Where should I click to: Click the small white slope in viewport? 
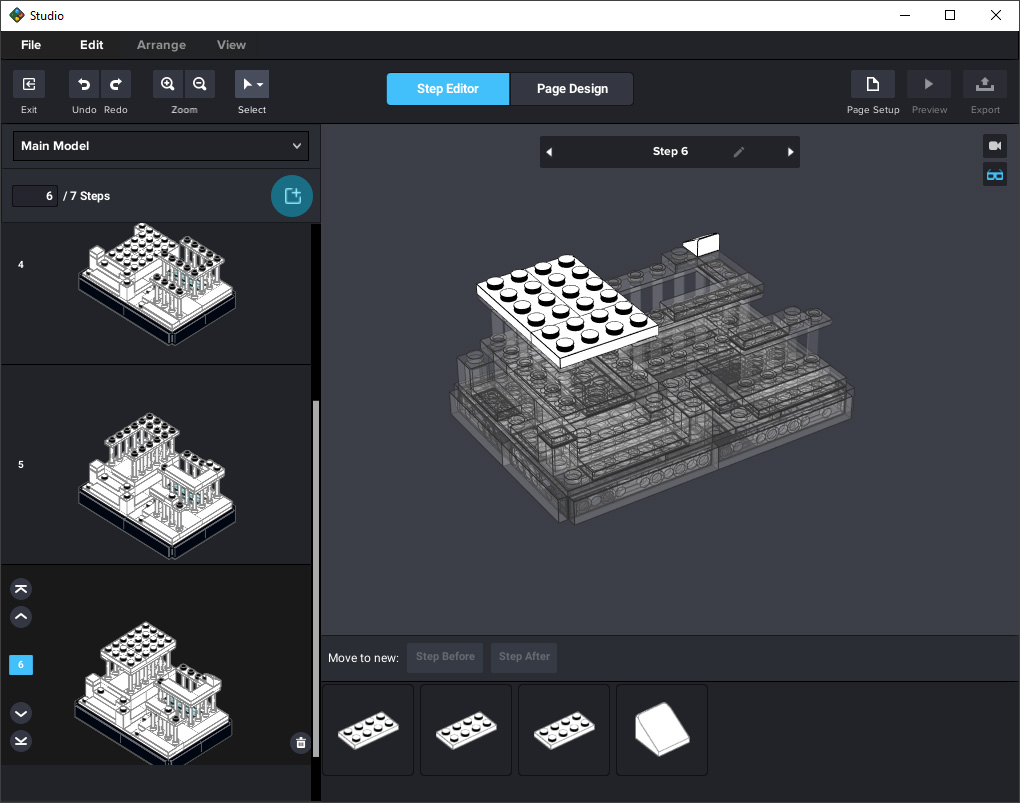pos(702,245)
